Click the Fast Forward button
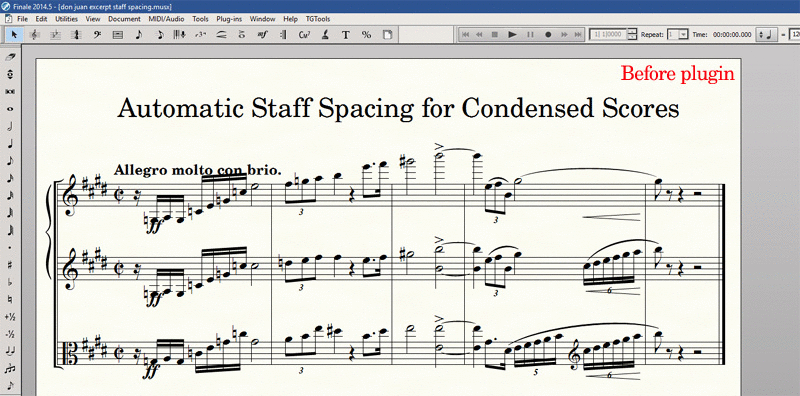Screen dimensions: 800x396 564,34
